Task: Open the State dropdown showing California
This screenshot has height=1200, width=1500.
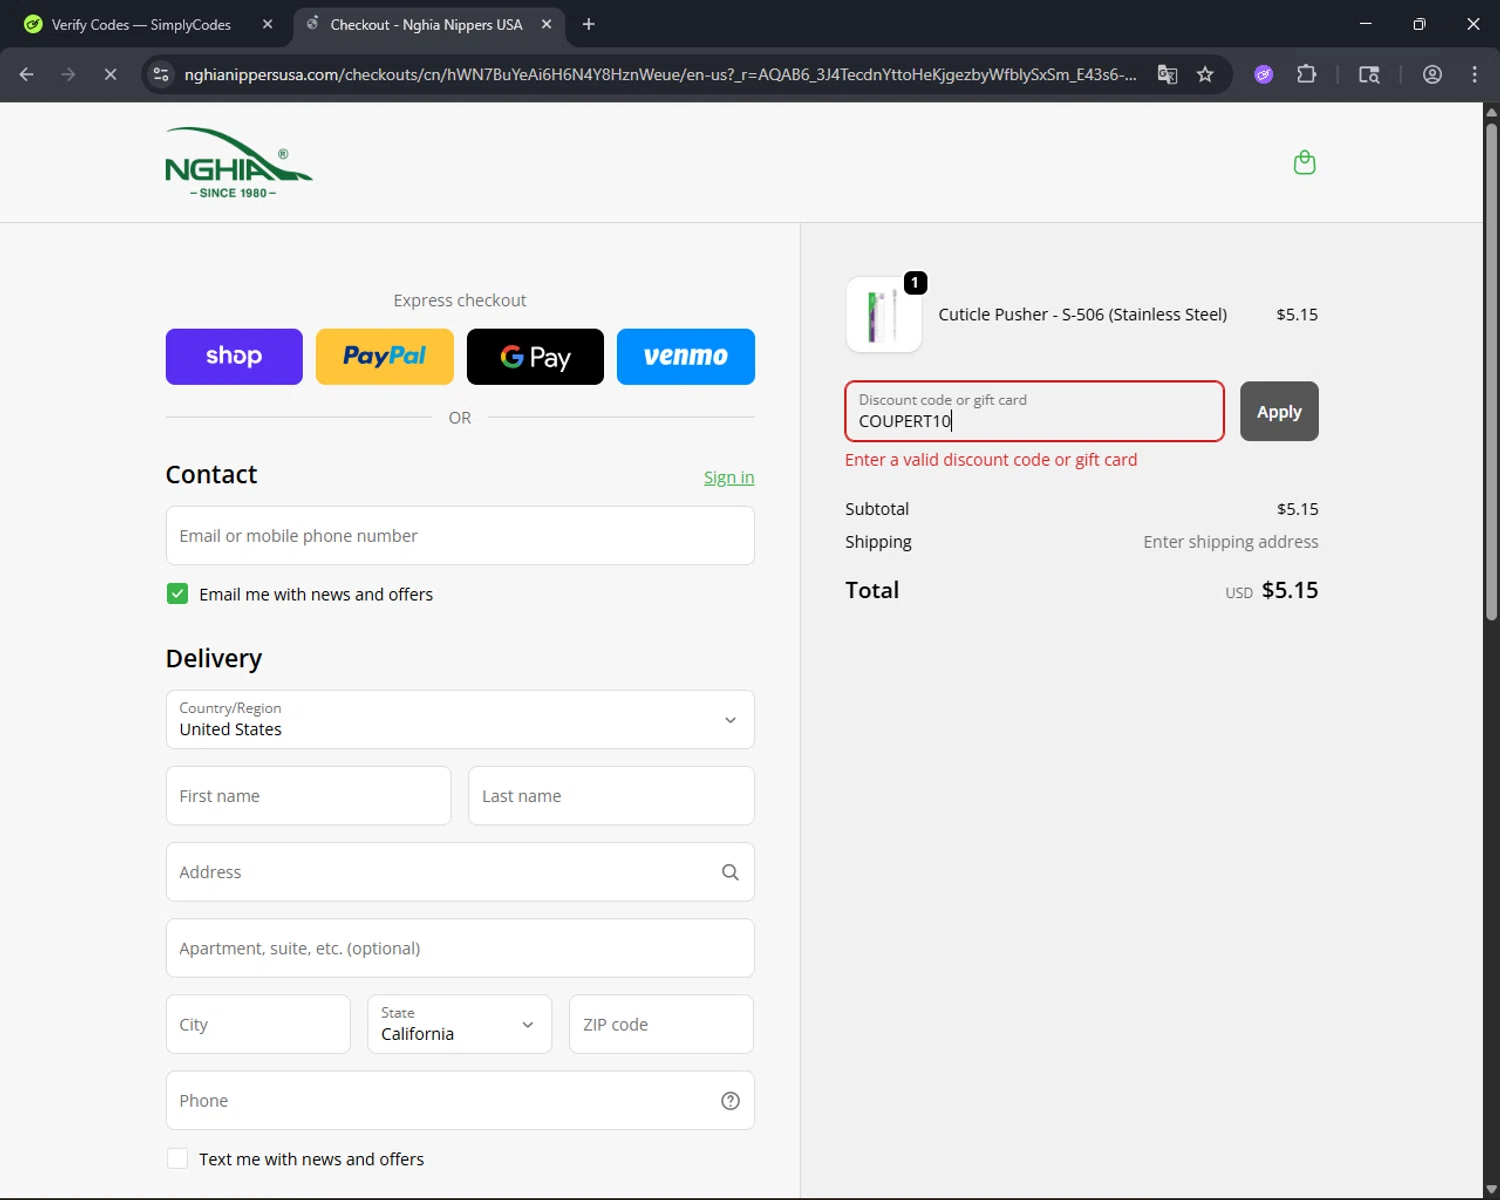Action: [459, 1024]
